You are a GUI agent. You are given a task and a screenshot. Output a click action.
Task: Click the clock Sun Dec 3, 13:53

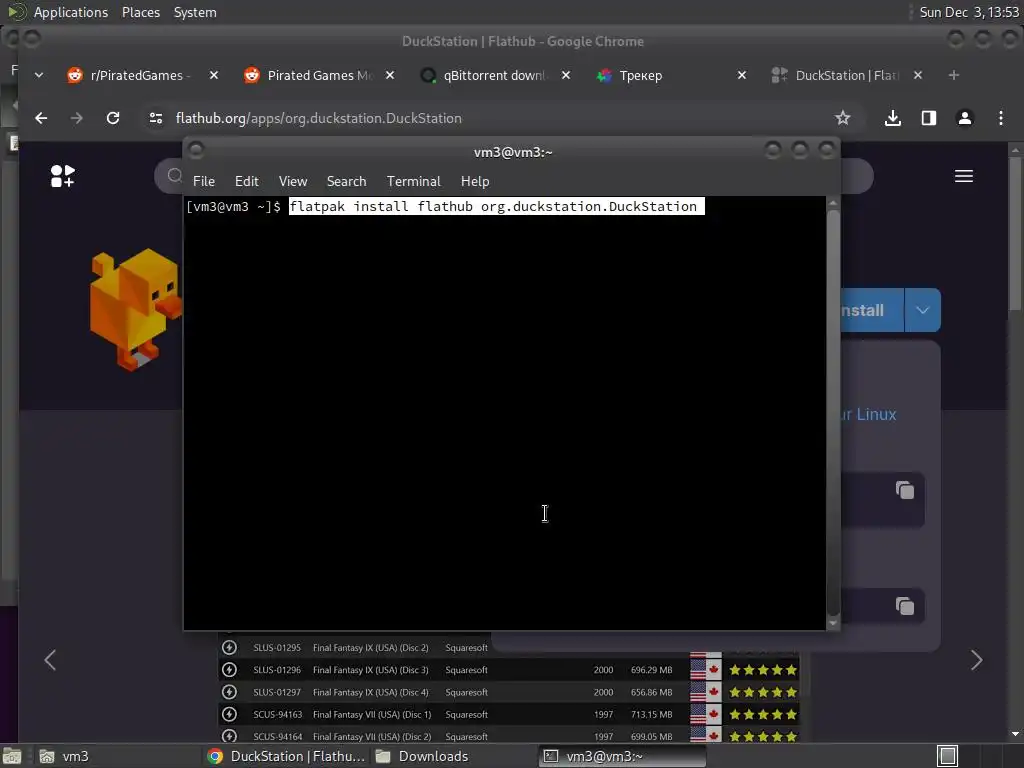[x=969, y=12]
